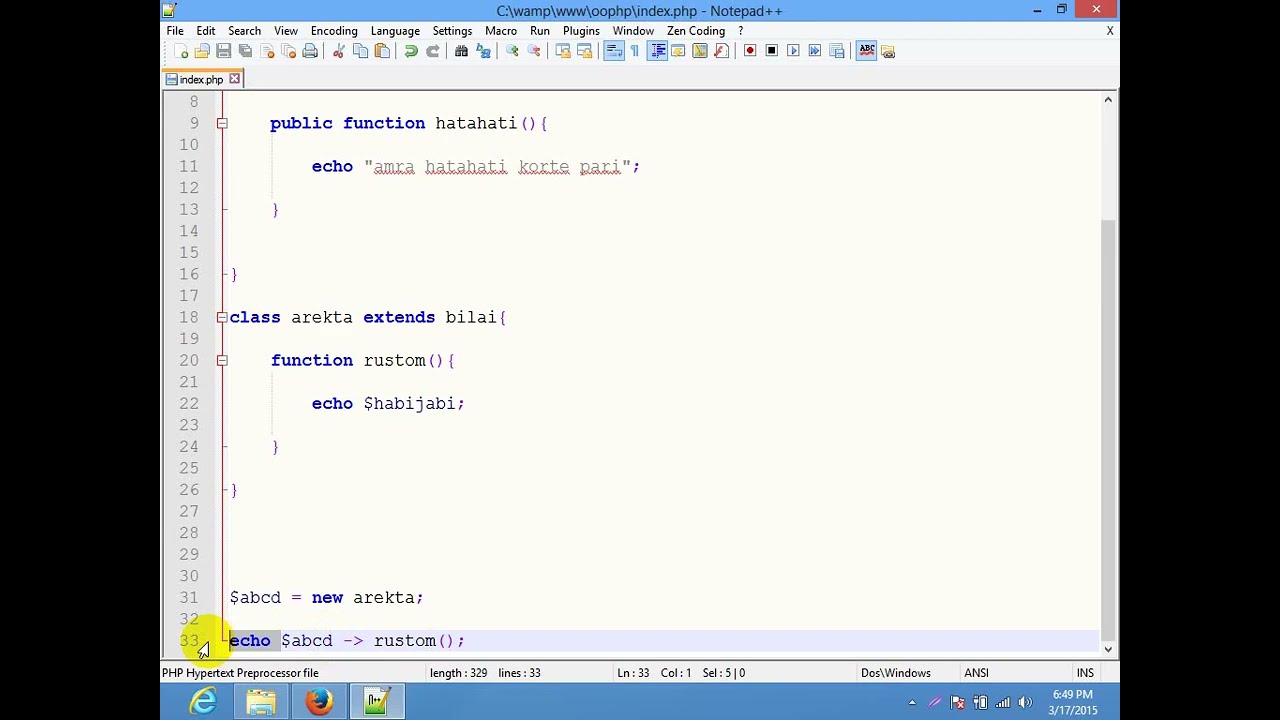1280x720 pixels.
Task: Click the Close All toolbar icon
Action: click(288, 51)
